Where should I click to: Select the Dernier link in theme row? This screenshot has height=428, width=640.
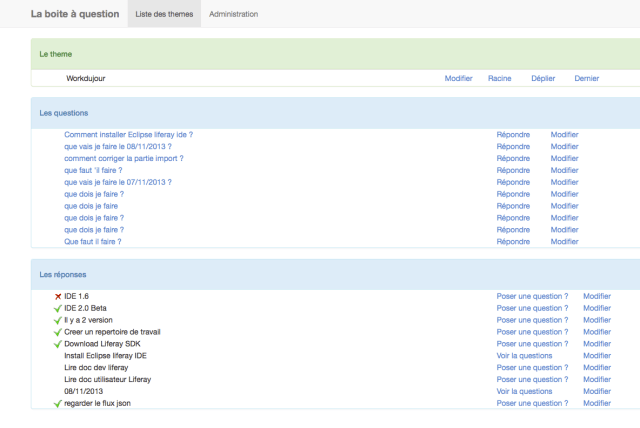[x=587, y=77]
